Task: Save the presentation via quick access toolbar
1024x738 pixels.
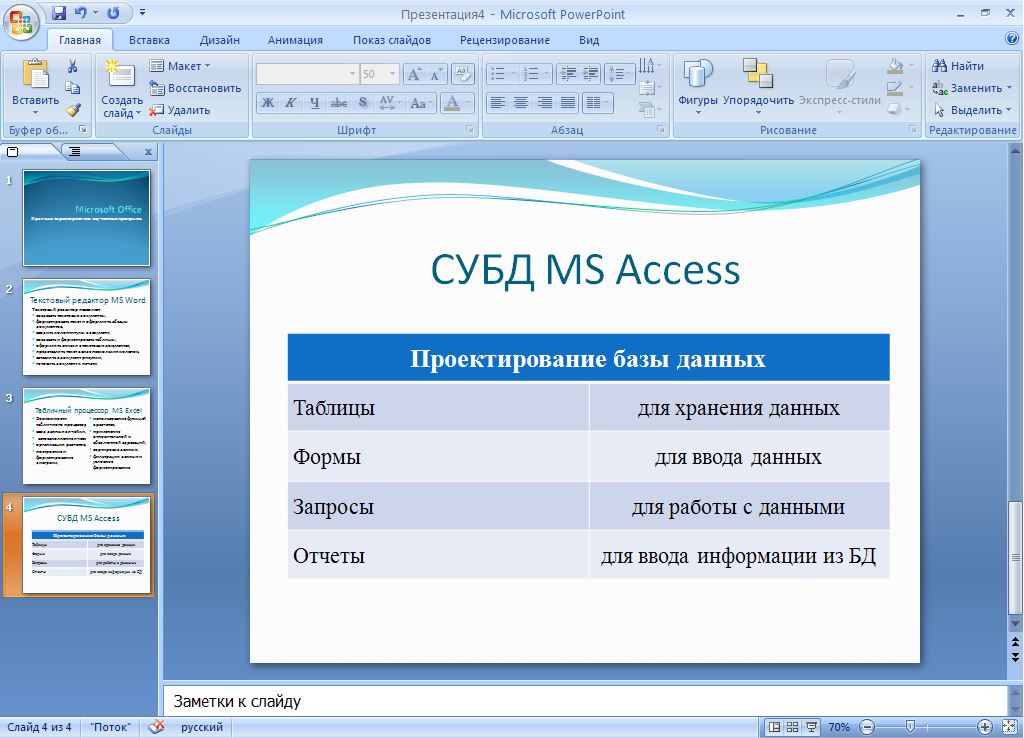Action: (59, 12)
